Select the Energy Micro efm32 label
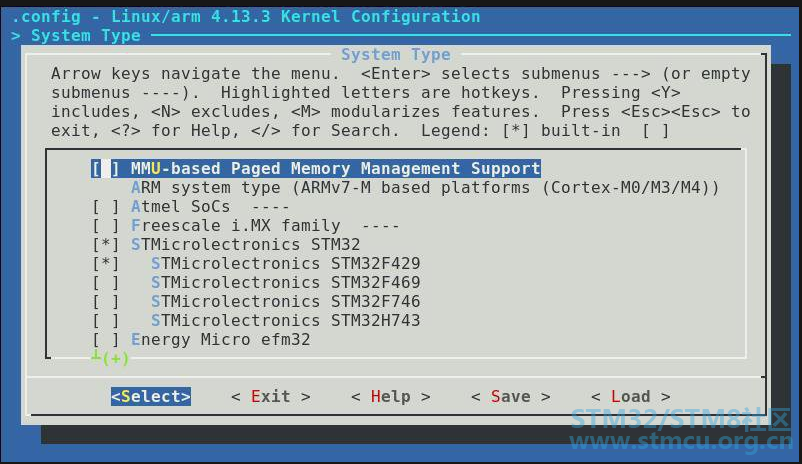 [x=220, y=339]
